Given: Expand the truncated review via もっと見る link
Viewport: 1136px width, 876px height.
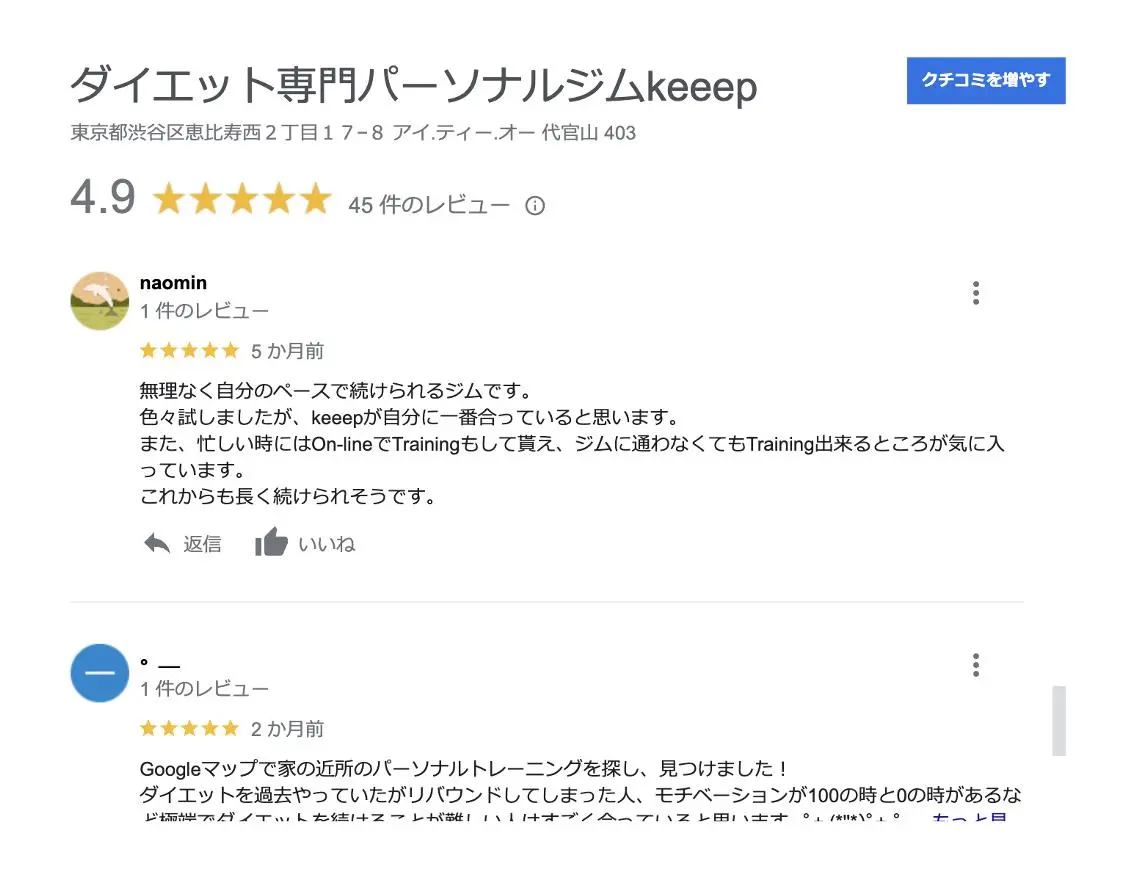Looking at the screenshot, I should pos(969,817).
